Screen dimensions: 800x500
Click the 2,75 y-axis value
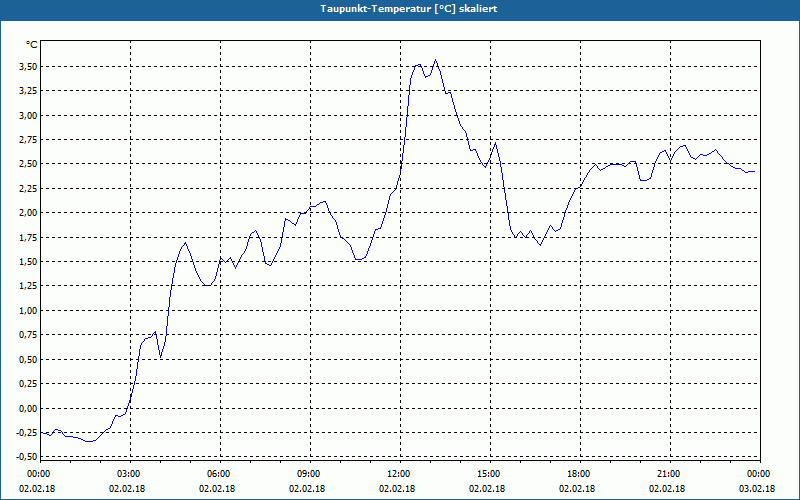[28, 140]
